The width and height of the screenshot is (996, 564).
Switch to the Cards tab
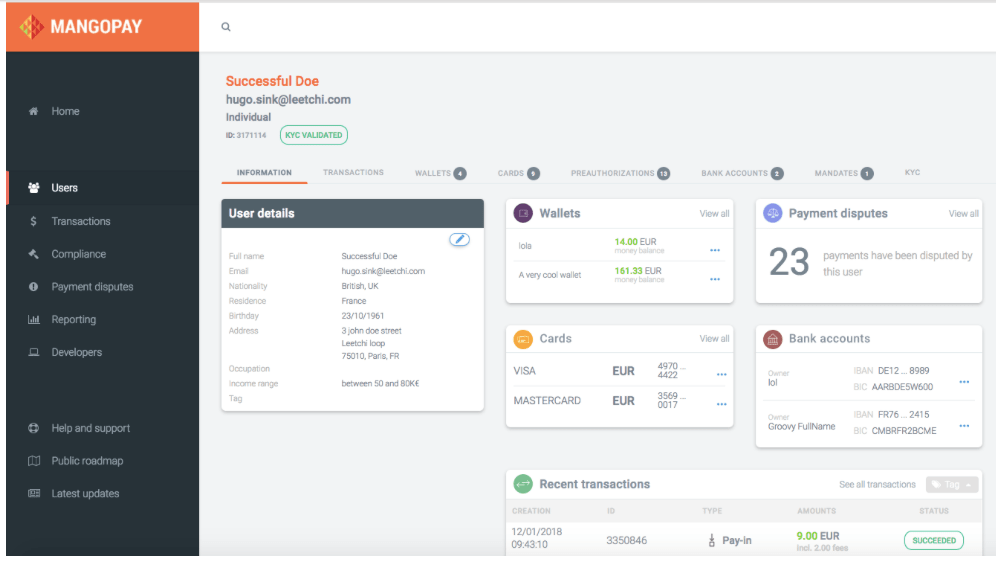coord(518,173)
